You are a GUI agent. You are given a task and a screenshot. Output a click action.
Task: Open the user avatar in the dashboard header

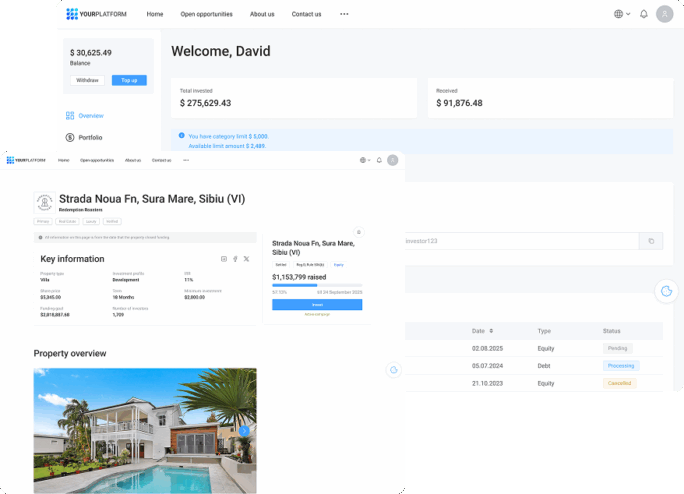665,14
